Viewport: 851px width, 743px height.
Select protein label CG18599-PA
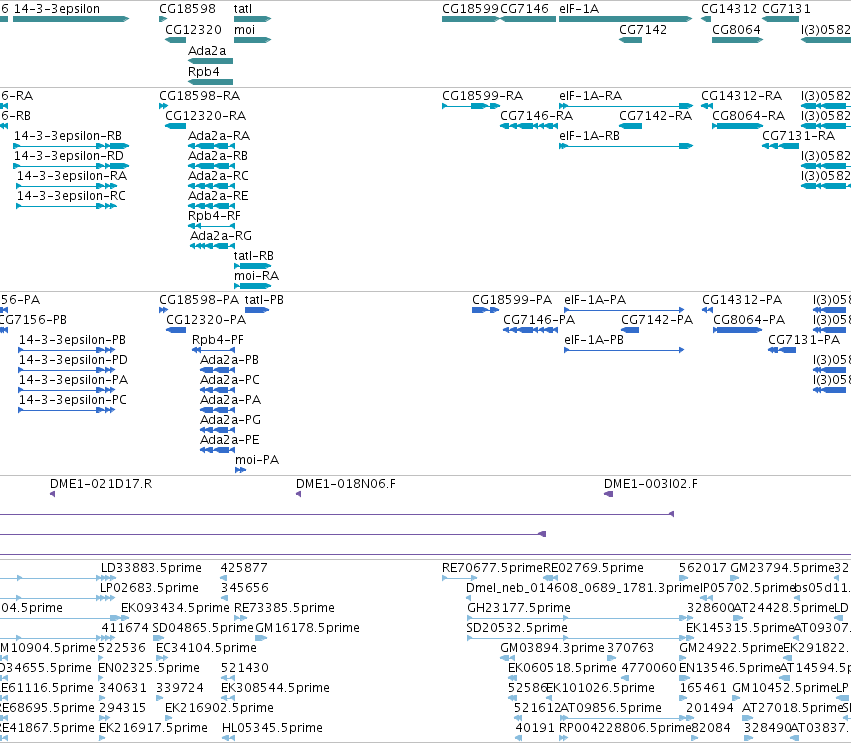[x=512, y=300]
